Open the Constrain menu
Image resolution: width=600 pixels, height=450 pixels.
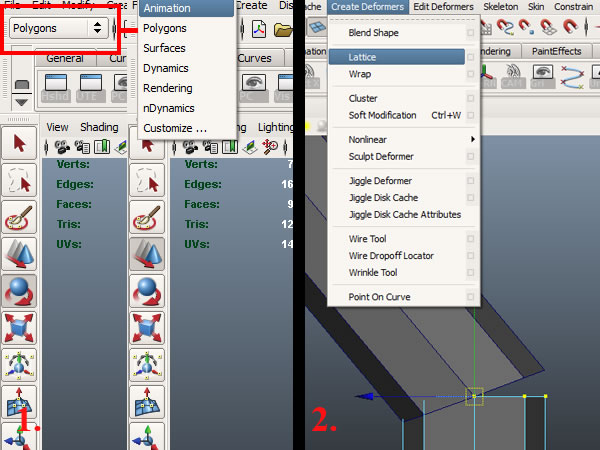[x=574, y=7]
